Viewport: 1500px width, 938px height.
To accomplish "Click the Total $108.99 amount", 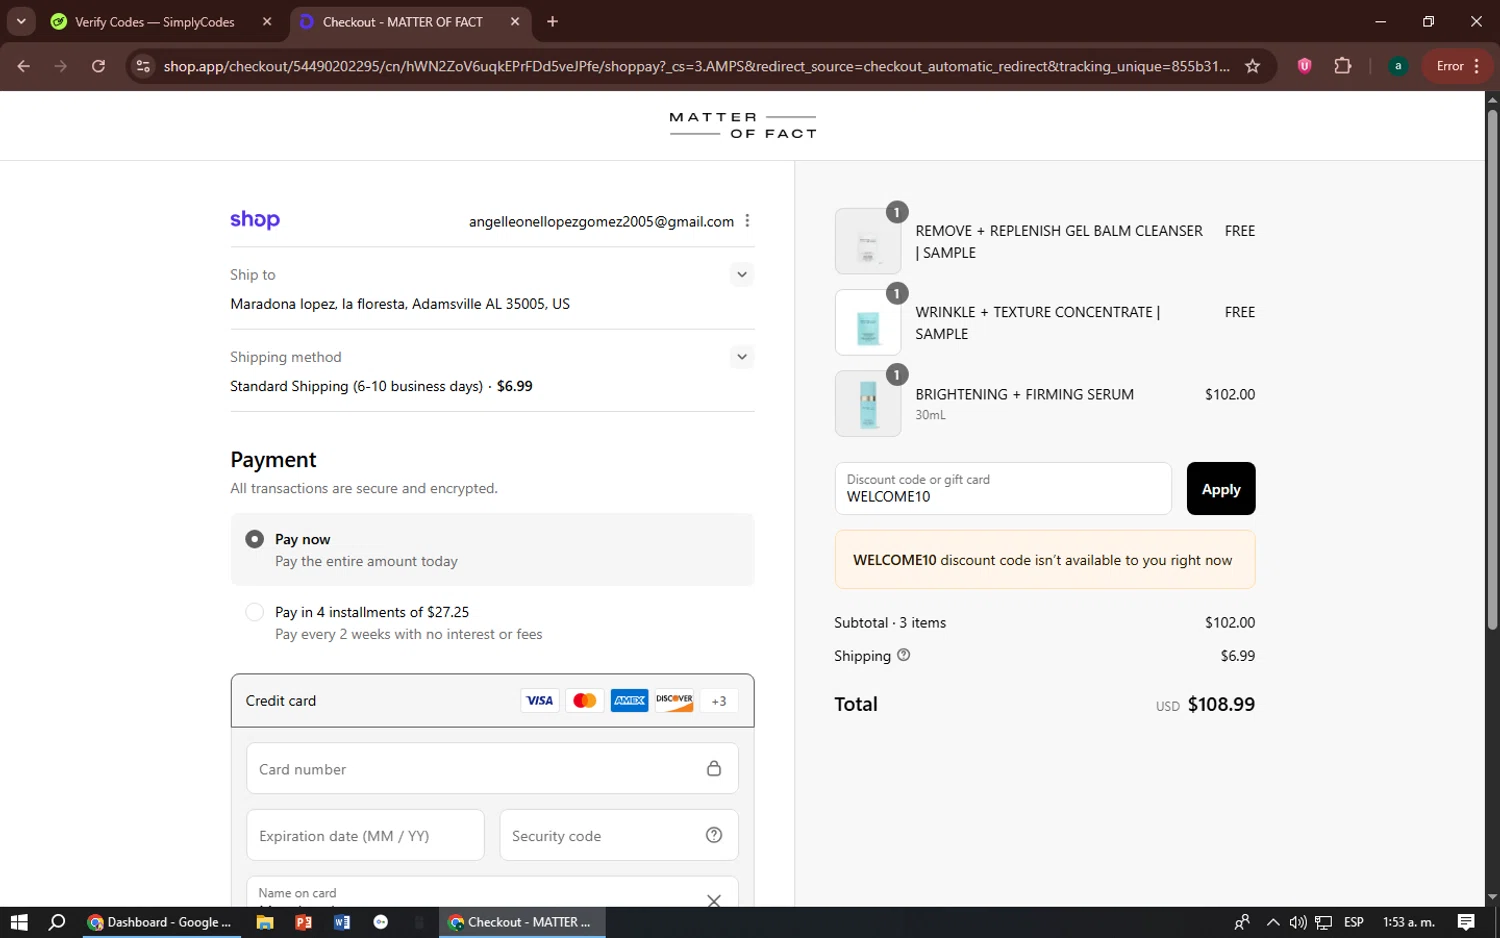I will tap(1221, 704).
